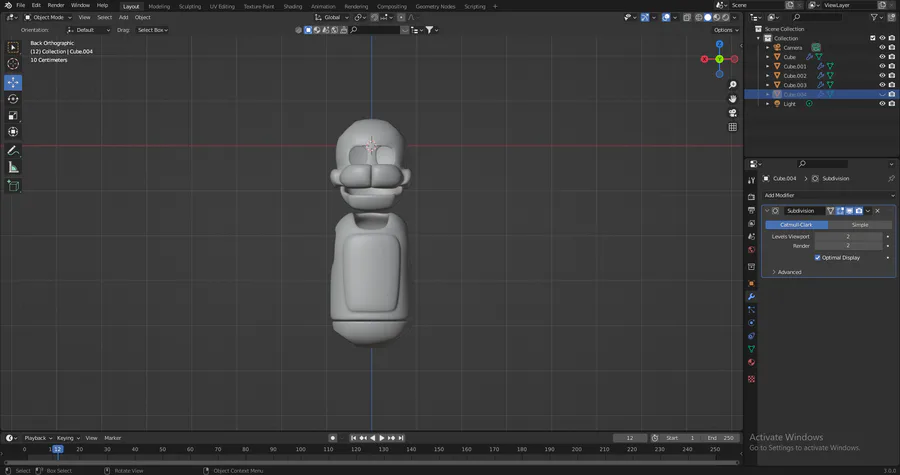
Task: Select the Rotate tool
Action: (x=13, y=99)
